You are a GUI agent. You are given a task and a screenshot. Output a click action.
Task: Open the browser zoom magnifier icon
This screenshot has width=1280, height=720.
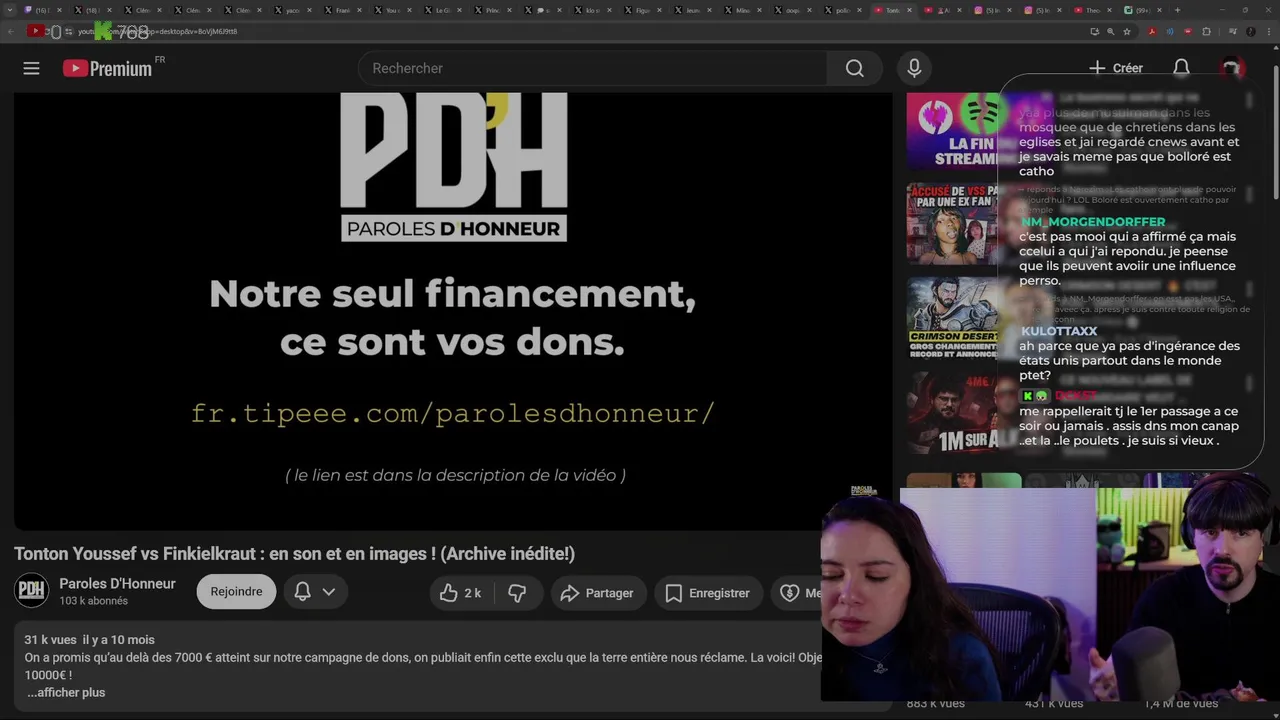1110,31
